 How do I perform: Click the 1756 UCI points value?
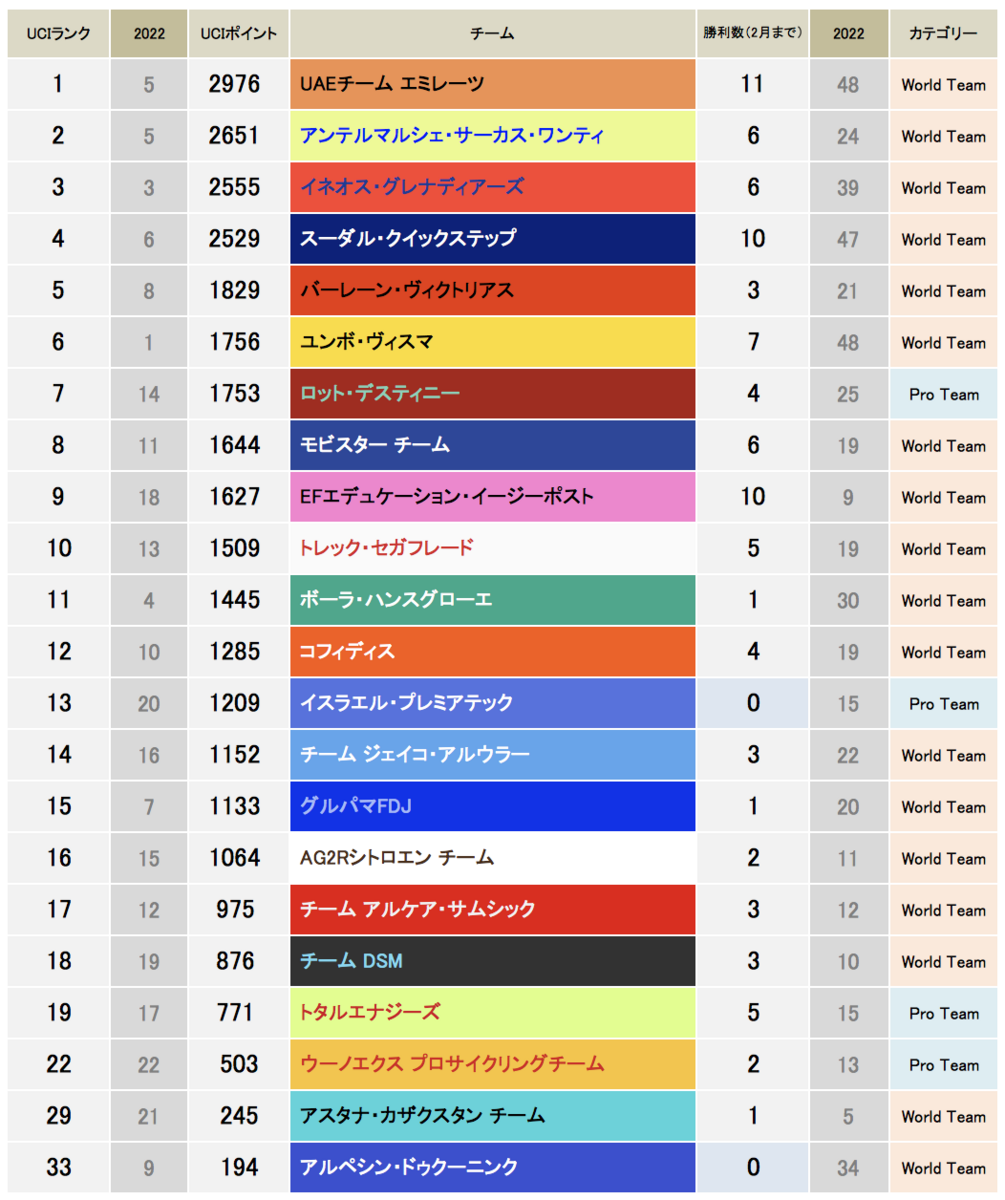pyautogui.click(x=234, y=343)
